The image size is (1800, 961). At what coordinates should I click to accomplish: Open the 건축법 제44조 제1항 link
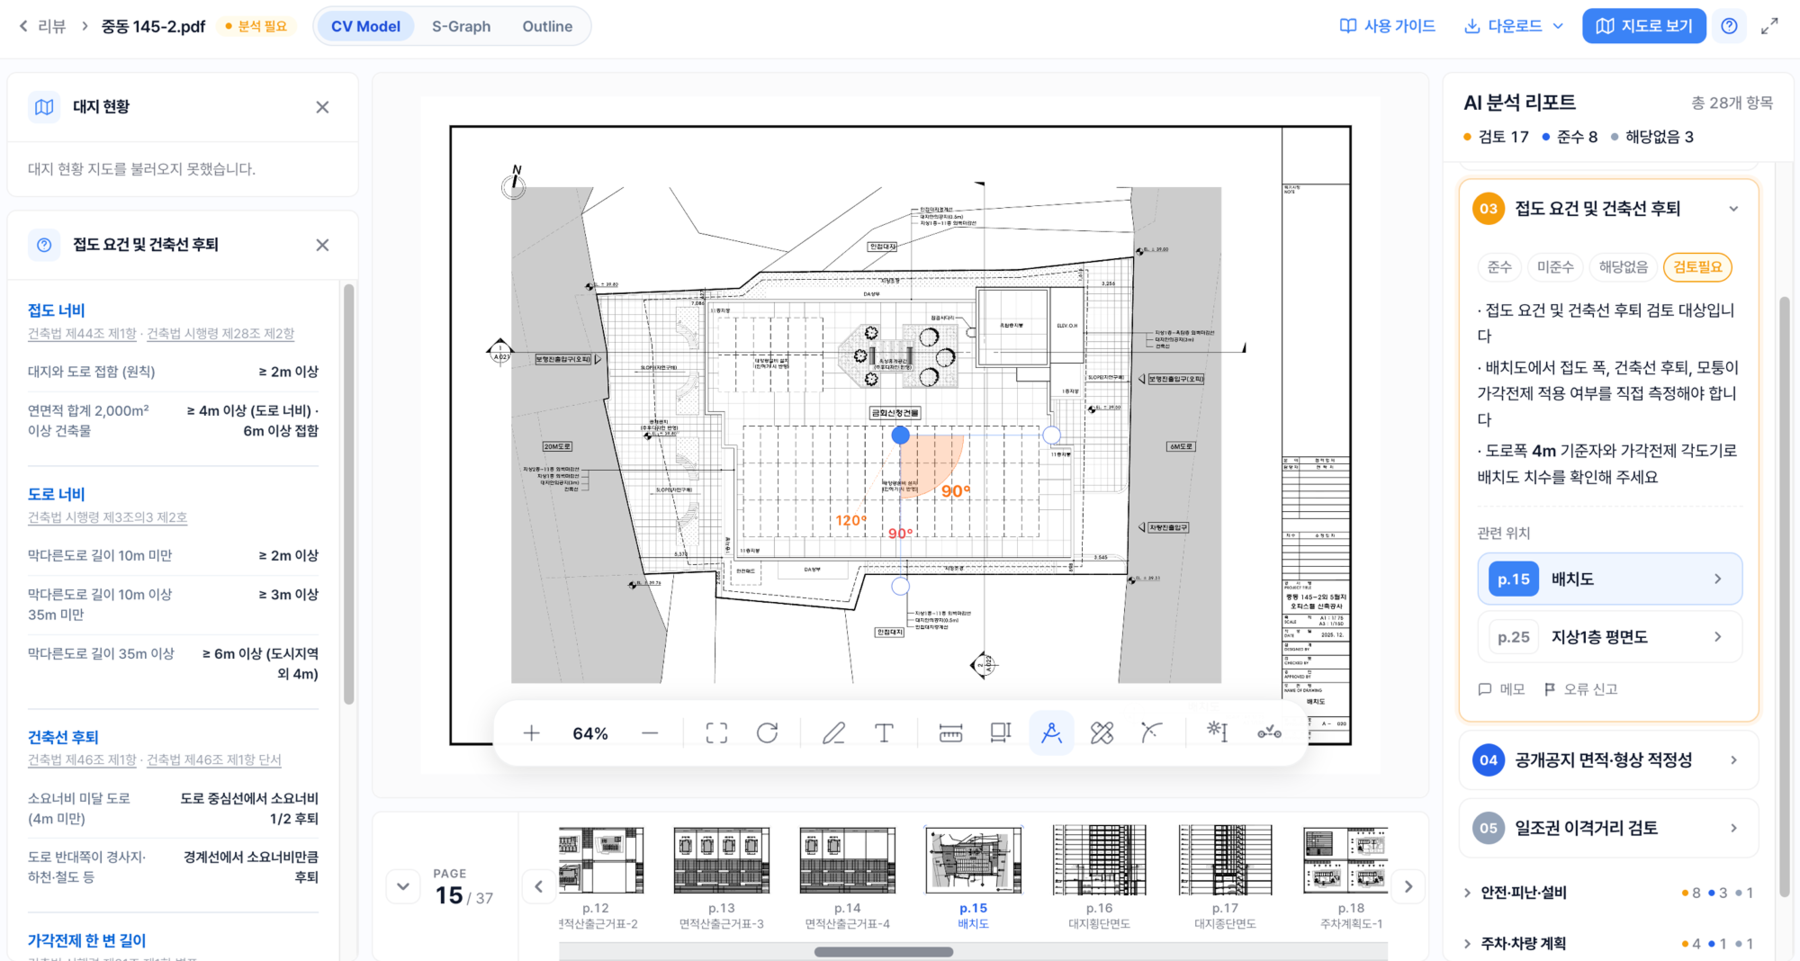click(82, 334)
